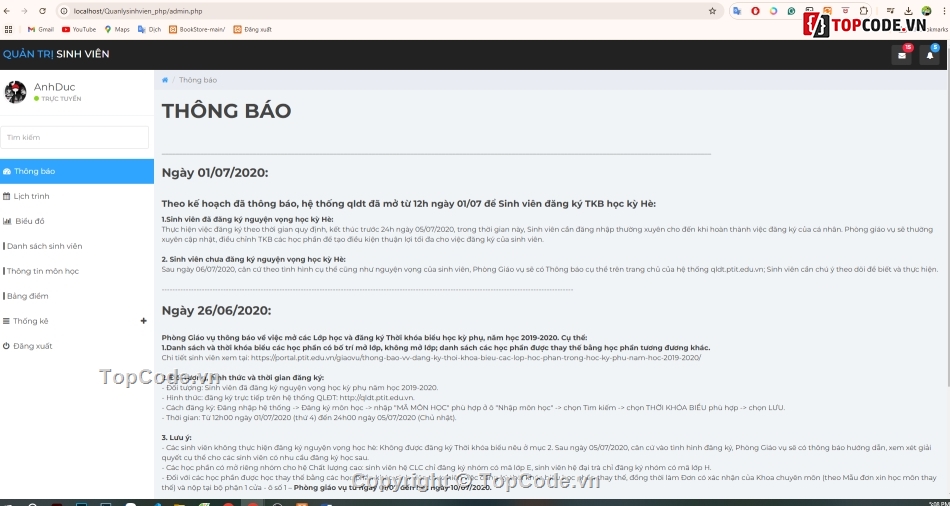The height and width of the screenshot is (506, 950).
Task: Open Biểu đồ in the sidebar
Action: [77, 221]
